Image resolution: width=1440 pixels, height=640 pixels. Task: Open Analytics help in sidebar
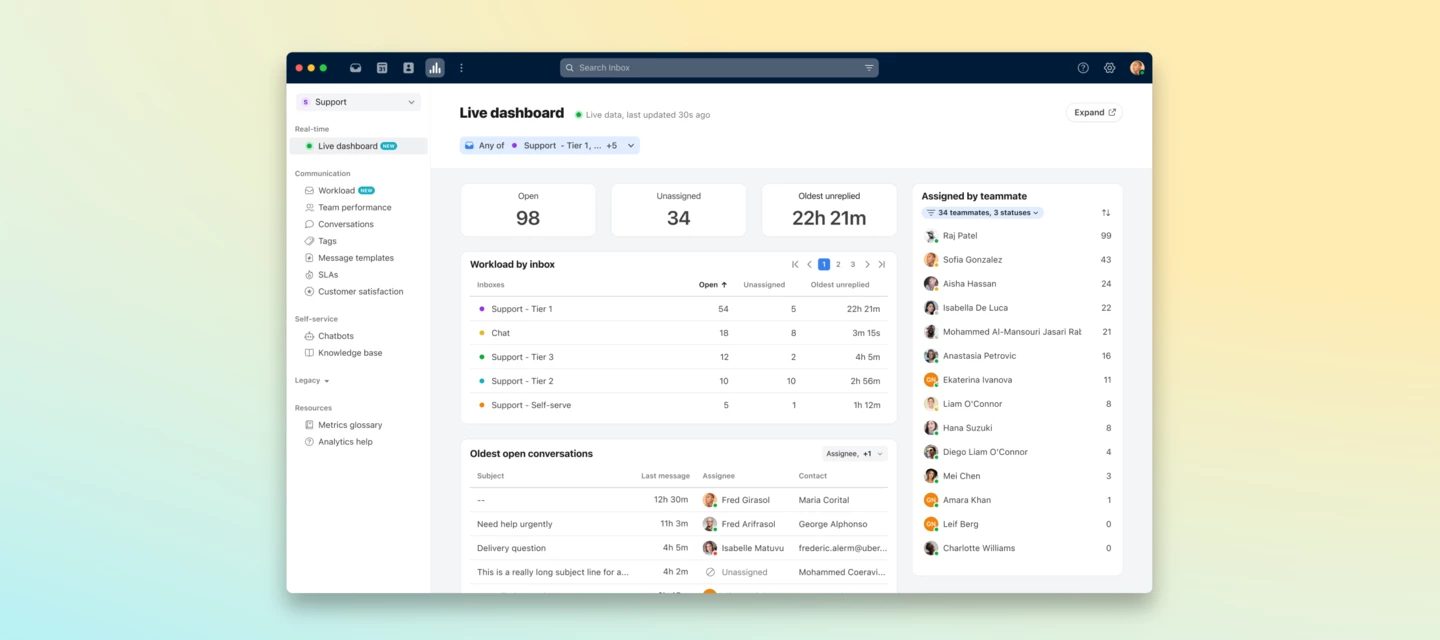coord(338,442)
